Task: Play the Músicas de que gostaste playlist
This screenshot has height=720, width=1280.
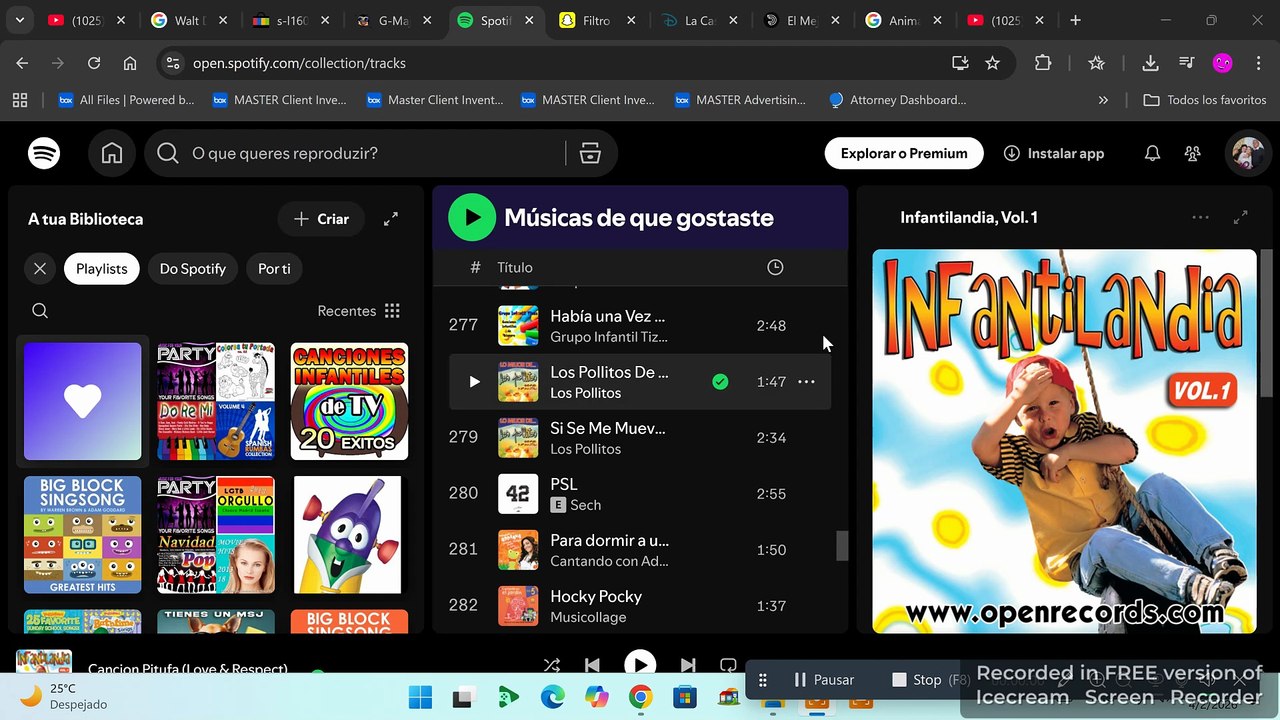Action: [x=472, y=217]
